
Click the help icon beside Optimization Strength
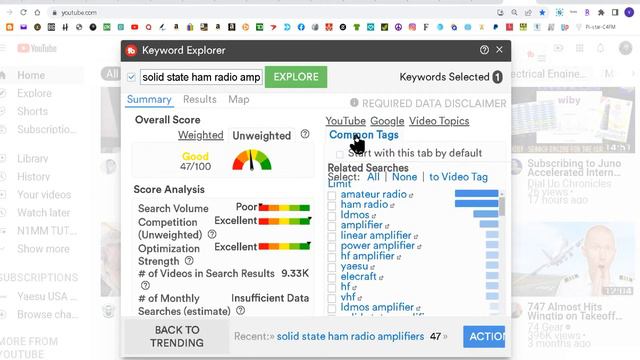point(189,260)
